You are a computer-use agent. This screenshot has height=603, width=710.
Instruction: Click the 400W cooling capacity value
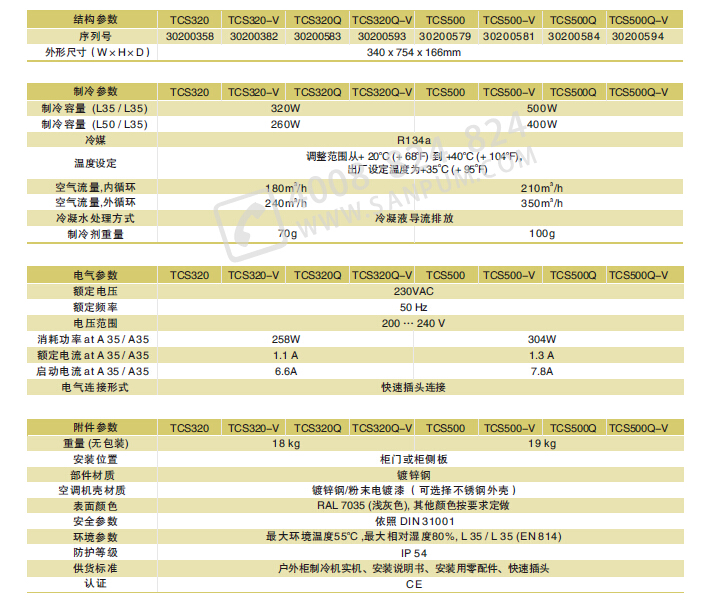(x=541, y=124)
